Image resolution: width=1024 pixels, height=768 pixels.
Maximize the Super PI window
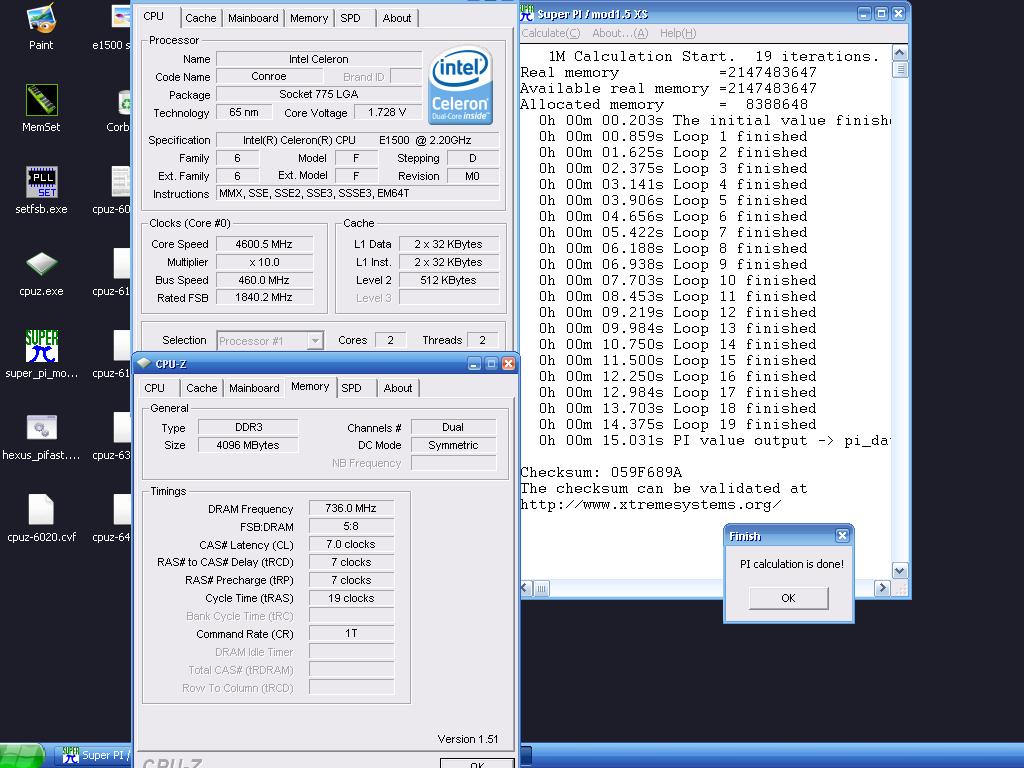(881, 13)
